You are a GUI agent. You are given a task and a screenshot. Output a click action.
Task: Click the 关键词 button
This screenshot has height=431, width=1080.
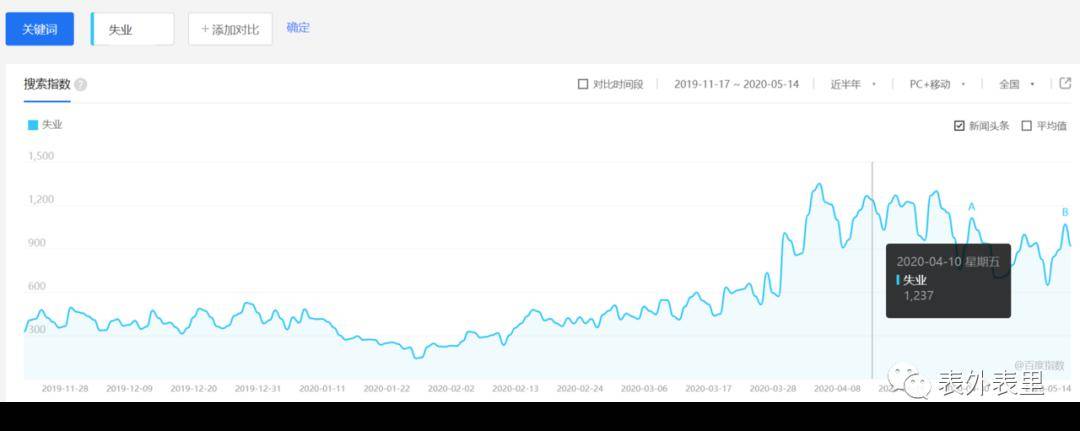click(x=40, y=30)
